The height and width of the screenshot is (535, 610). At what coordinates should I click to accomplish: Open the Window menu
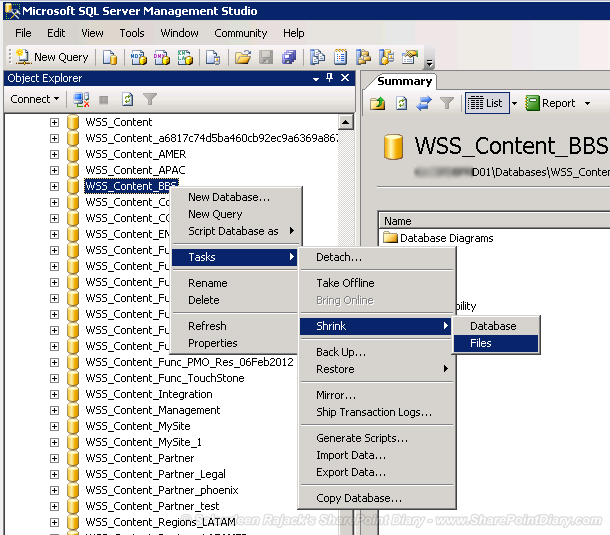click(179, 33)
